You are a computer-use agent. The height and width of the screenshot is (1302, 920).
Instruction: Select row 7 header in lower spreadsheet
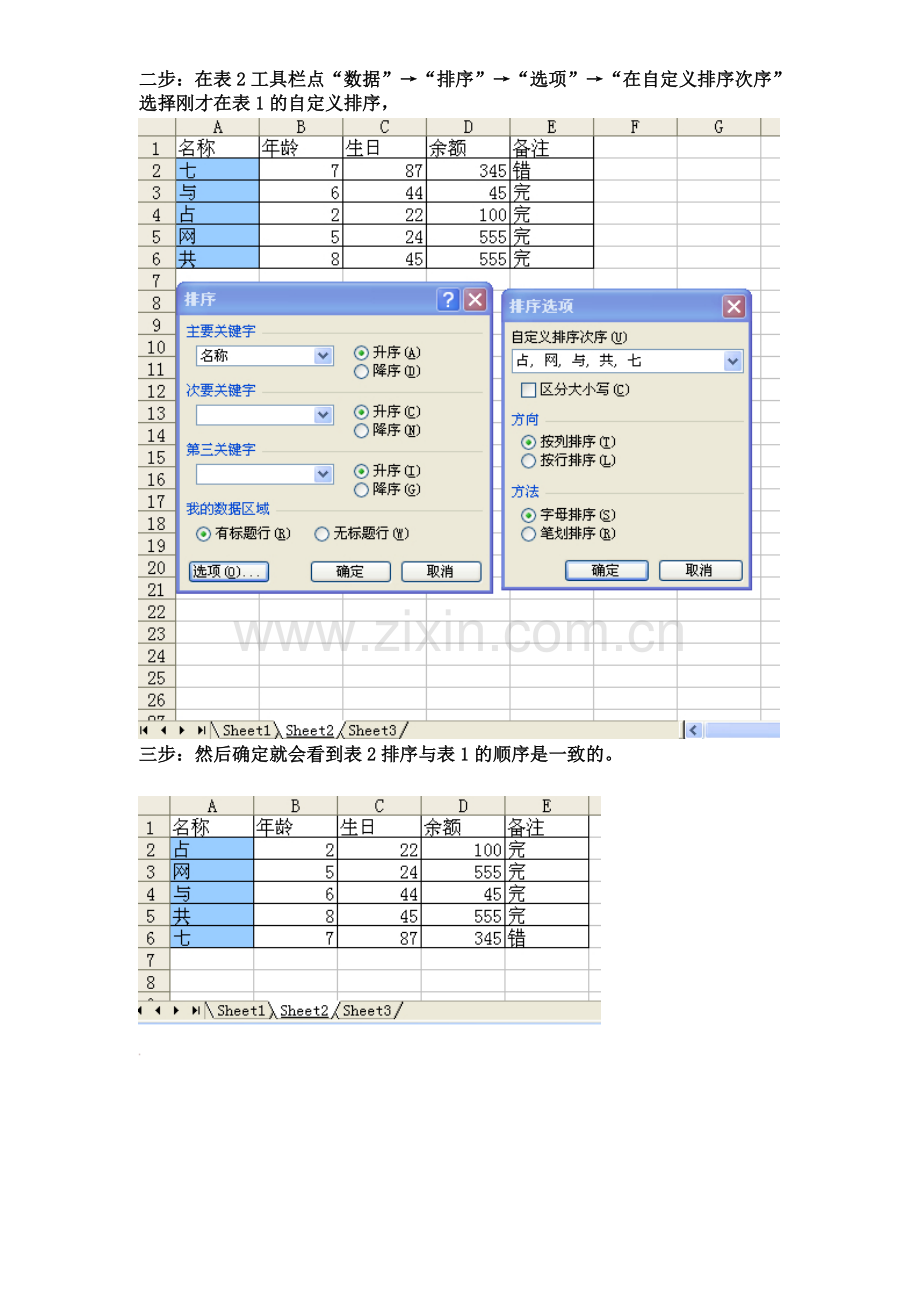152,960
